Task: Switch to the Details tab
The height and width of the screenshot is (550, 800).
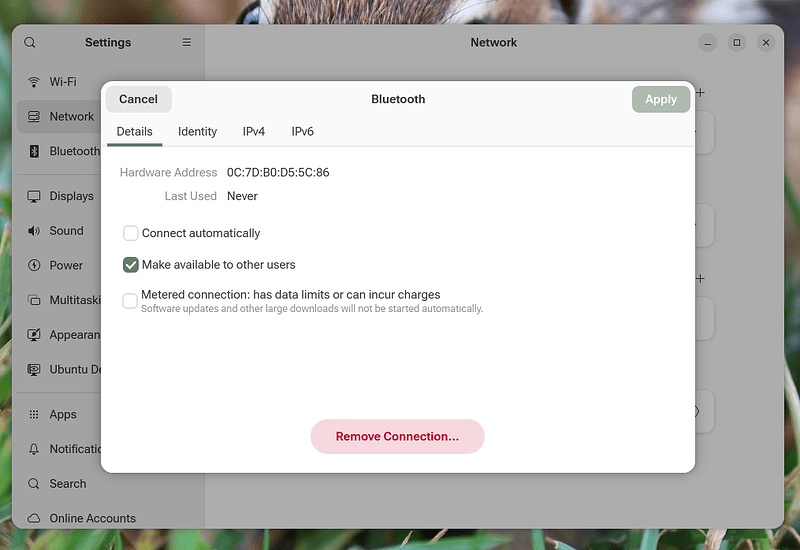Action: 135,132
